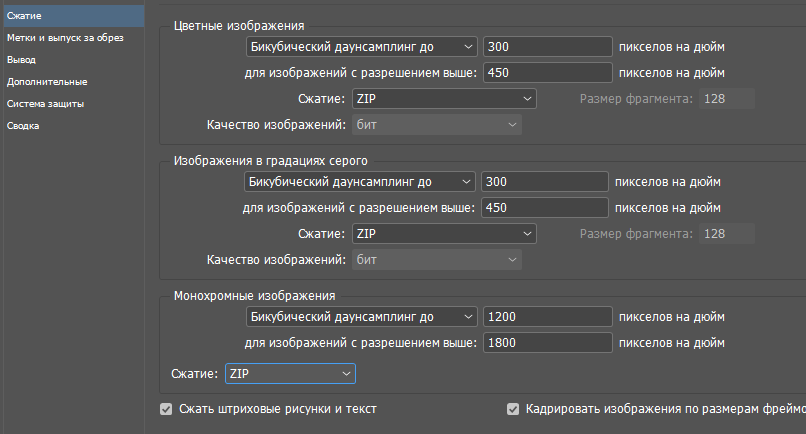Open grayscale images downsampling method dropdown
The width and height of the screenshot is (806, 434).
(x=360, y=181)
